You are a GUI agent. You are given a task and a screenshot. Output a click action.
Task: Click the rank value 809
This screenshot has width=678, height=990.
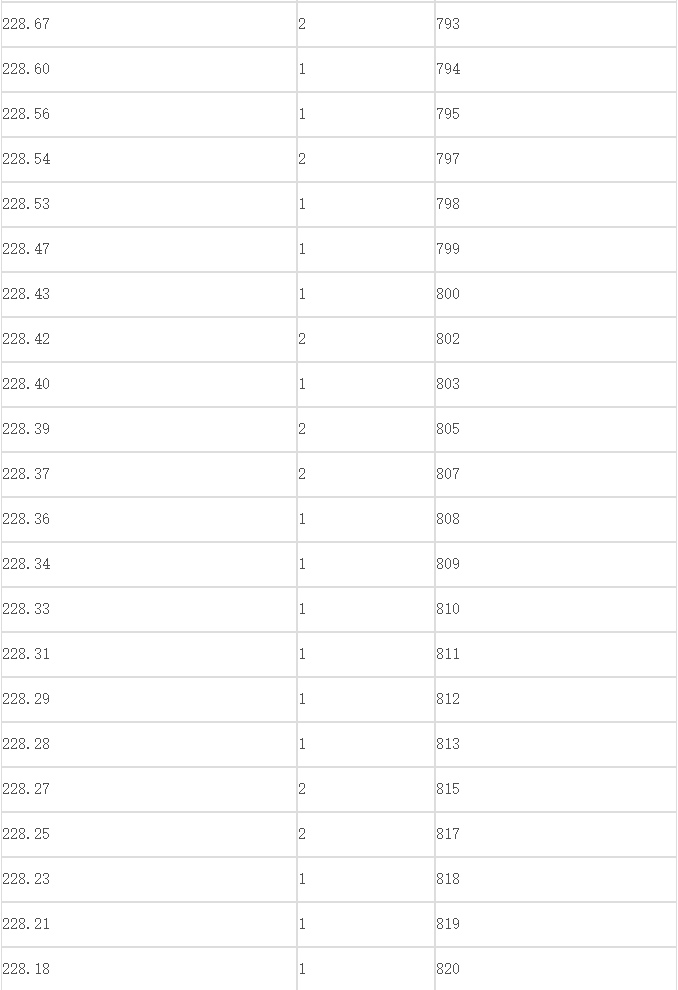pos(555,564)
